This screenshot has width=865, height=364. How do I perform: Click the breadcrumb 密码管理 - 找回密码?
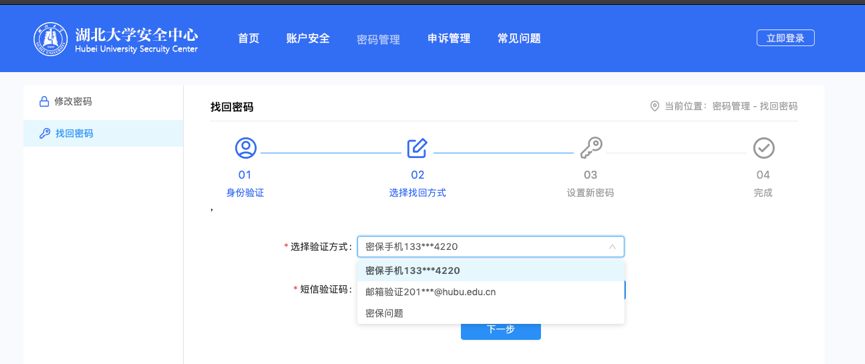tap(755, 106)
